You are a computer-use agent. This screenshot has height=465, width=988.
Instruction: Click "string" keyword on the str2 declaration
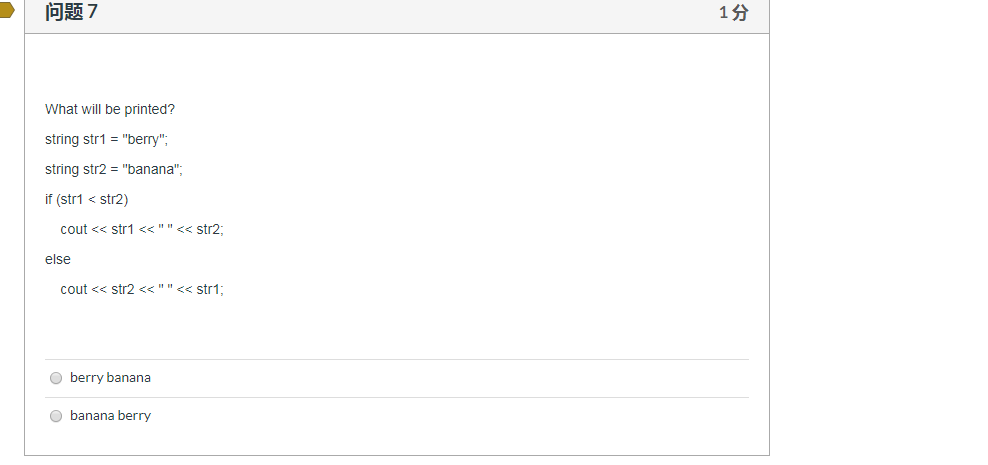point(62,169)
